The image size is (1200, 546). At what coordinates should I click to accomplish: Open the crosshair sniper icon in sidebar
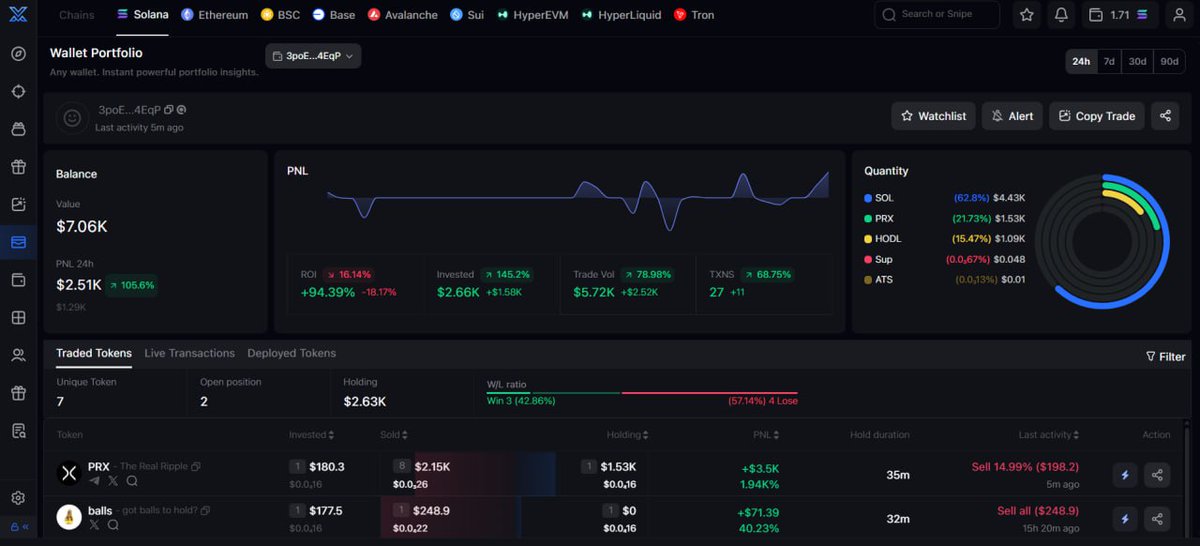[18, 92]
